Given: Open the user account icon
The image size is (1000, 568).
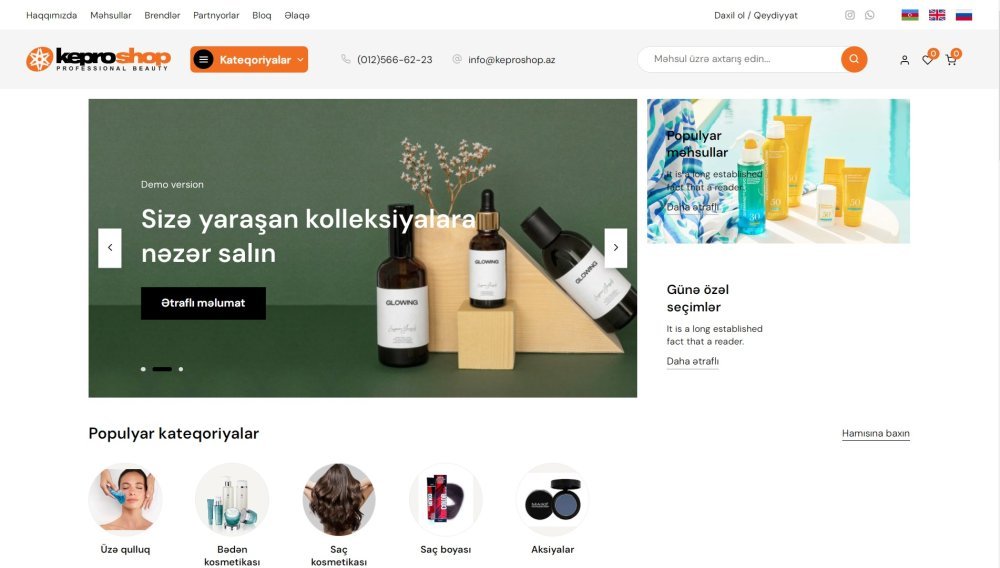Looking at the screenshot, I should [904, 60].
